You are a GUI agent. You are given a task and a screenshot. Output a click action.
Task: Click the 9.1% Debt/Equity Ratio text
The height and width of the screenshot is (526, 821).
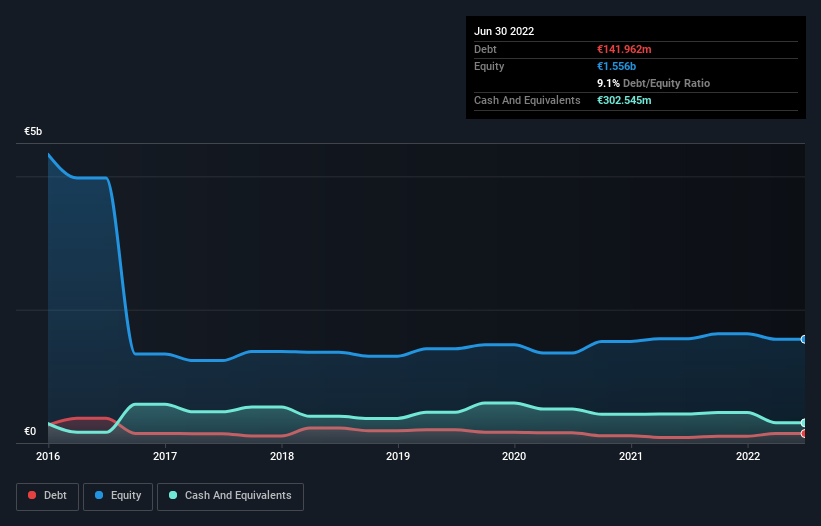pos(653,83)
